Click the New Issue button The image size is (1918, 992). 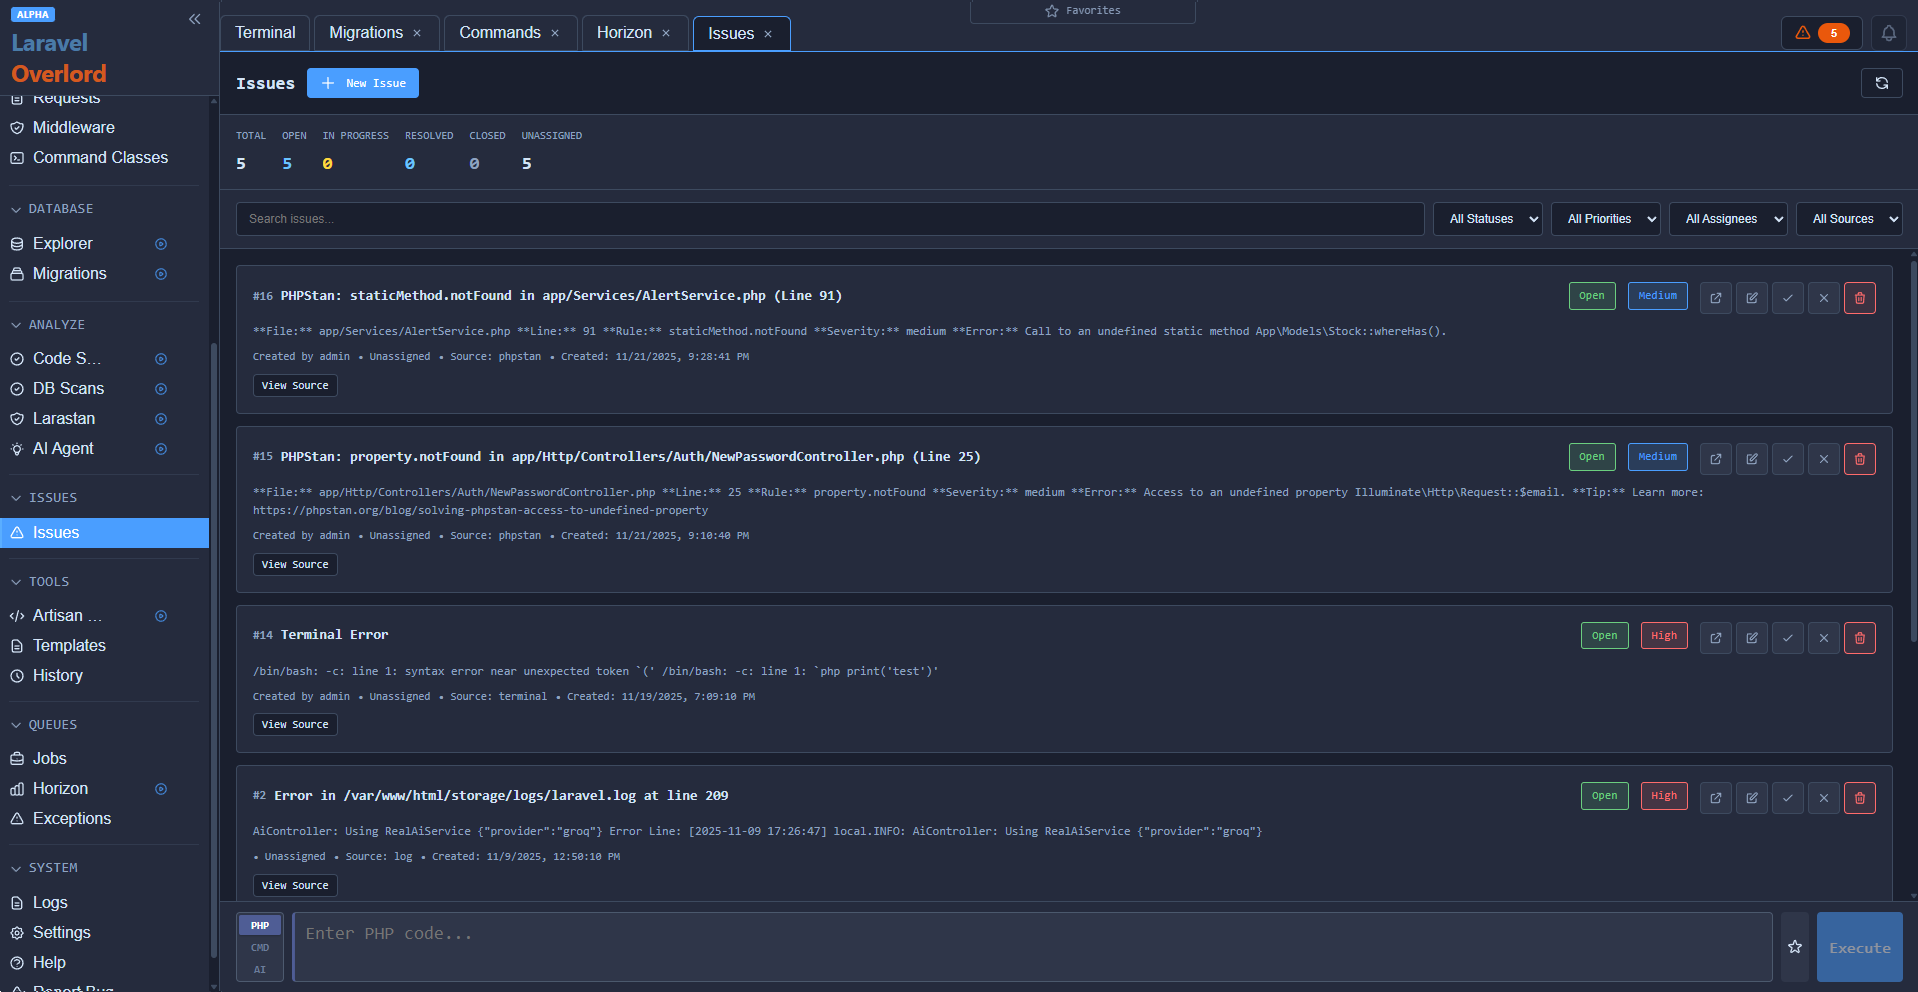tap(362, 83)
